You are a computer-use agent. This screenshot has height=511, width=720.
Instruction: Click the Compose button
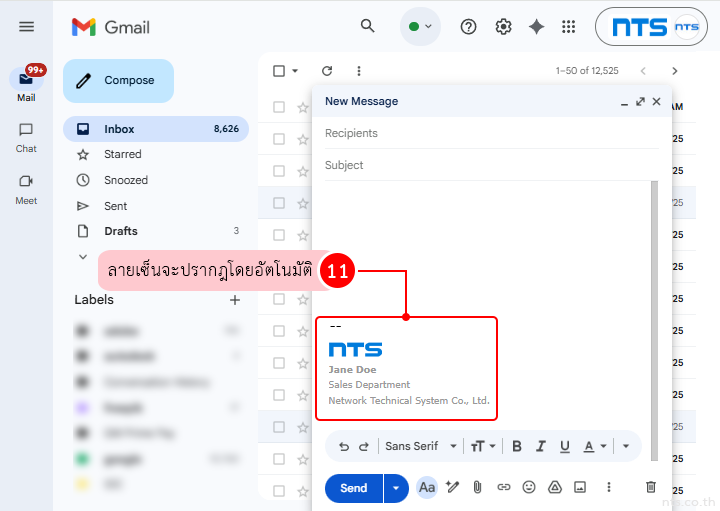(118, 80)
